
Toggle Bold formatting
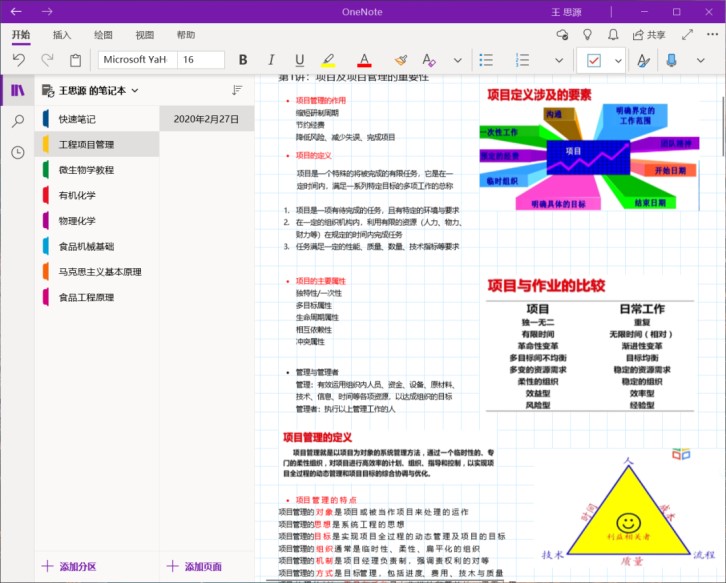[x=245, y=60]
